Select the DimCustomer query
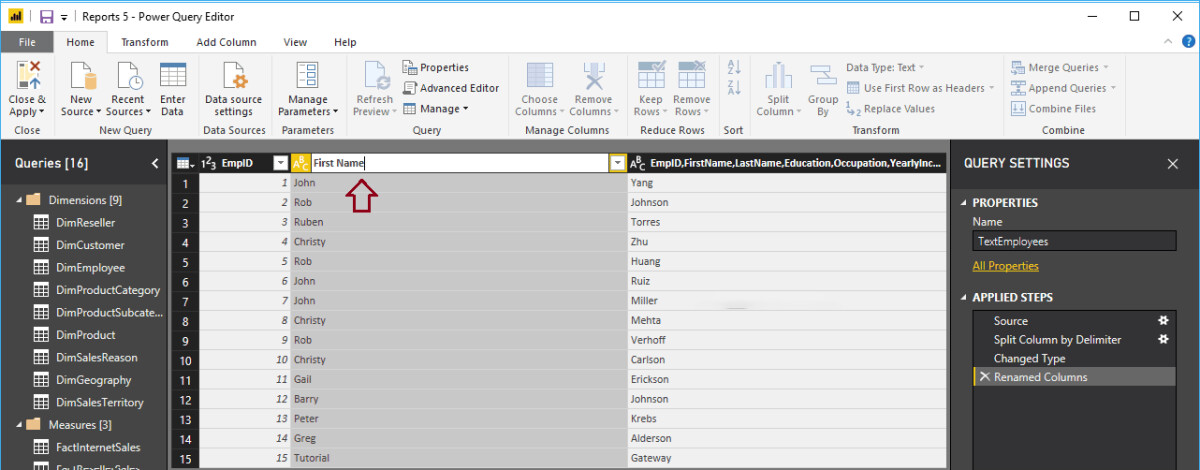Viewport: 1200px width, 470px height. tap(90, 245)
